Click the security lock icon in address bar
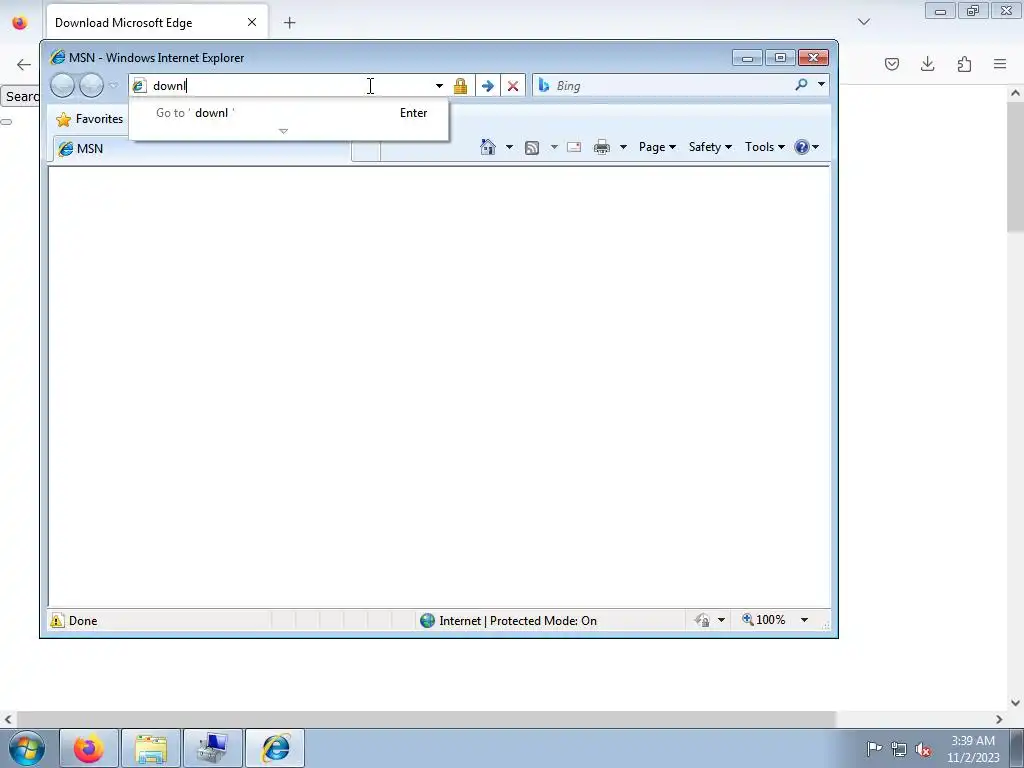 coord(460,86)
